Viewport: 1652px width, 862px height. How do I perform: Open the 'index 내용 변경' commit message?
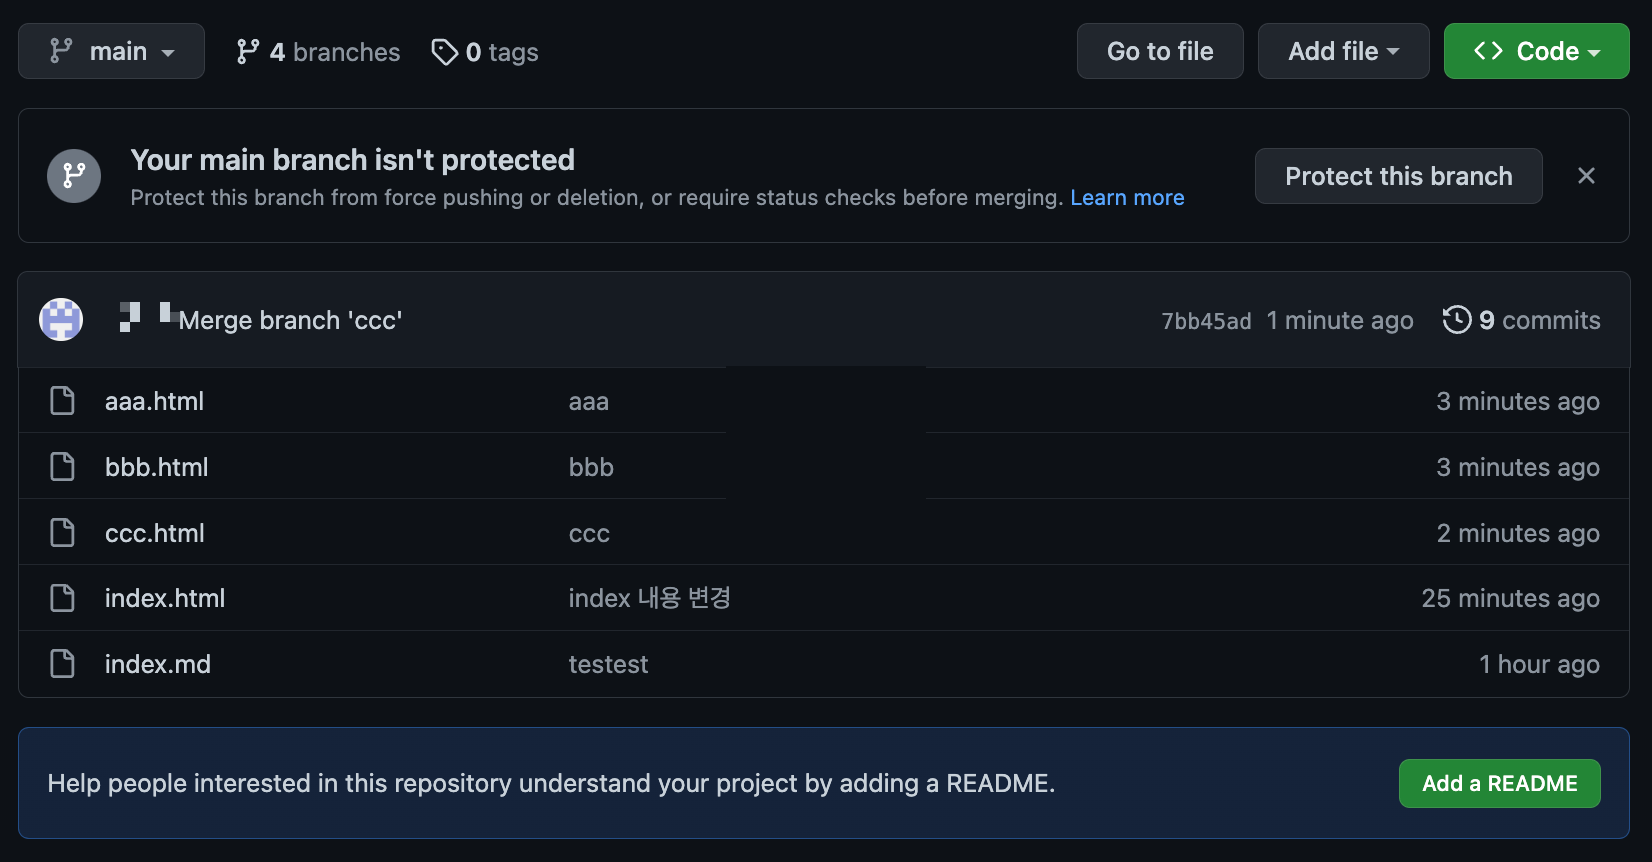click(x=650, y=598)
